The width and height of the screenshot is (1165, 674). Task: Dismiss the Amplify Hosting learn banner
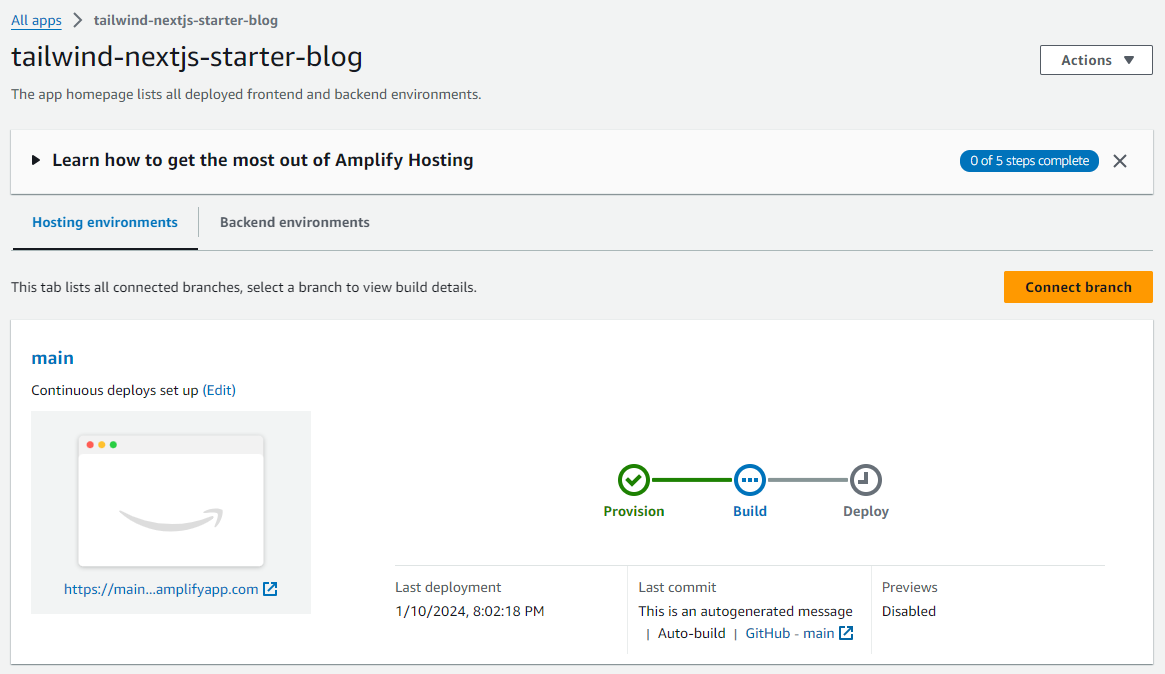click(x=1120, y=161)
